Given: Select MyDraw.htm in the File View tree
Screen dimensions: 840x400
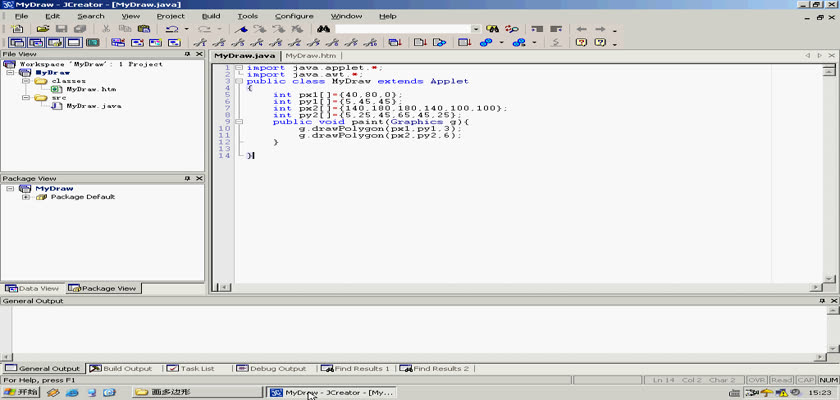Looking at the screenshot, I should pyautogui.click(x=91, y=89).
